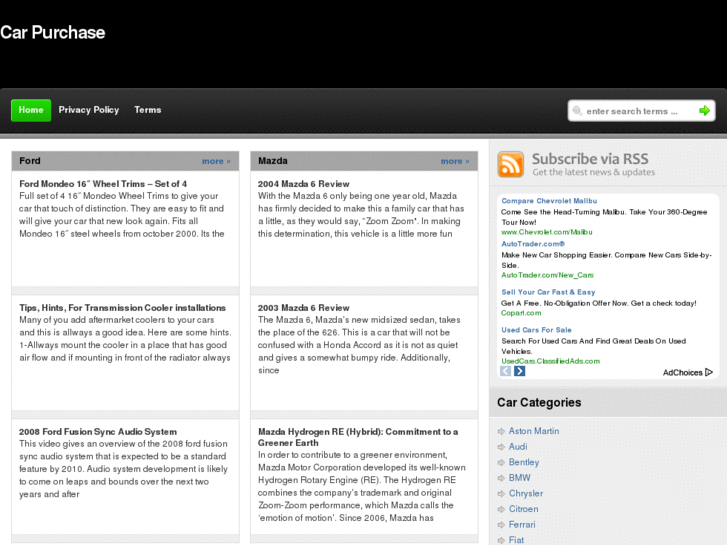Viewport: 727px width, 545px height.
Task: Open AutoTrader.com ad title
Action: (533, 244)
